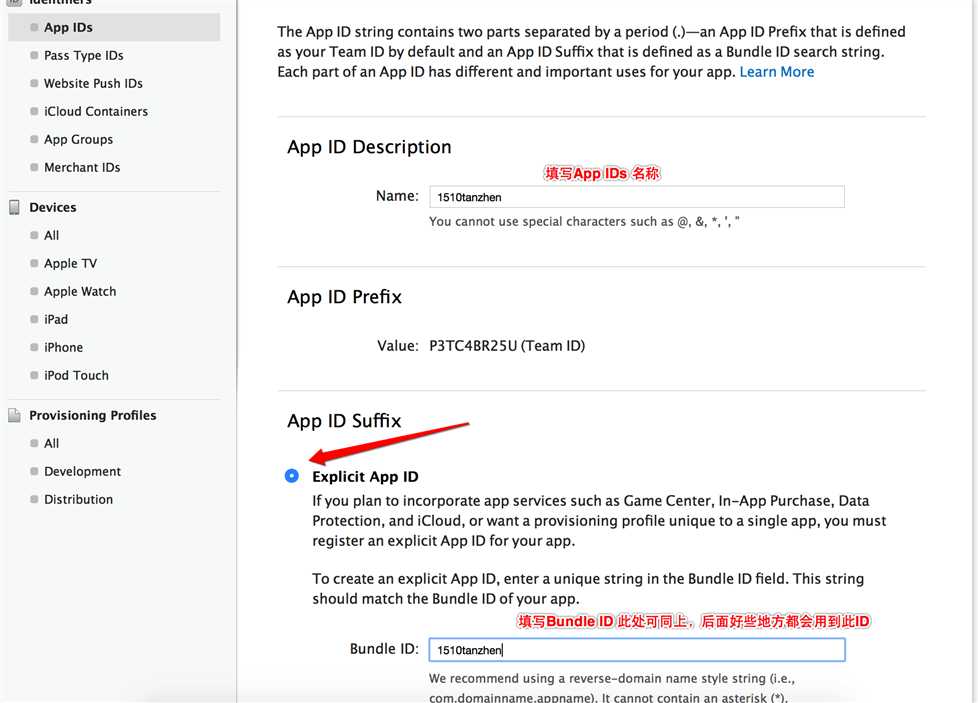Focus the App ID Name field
Image resolution: width=978 pixels, height=703 pixels.
pos(637,197)
